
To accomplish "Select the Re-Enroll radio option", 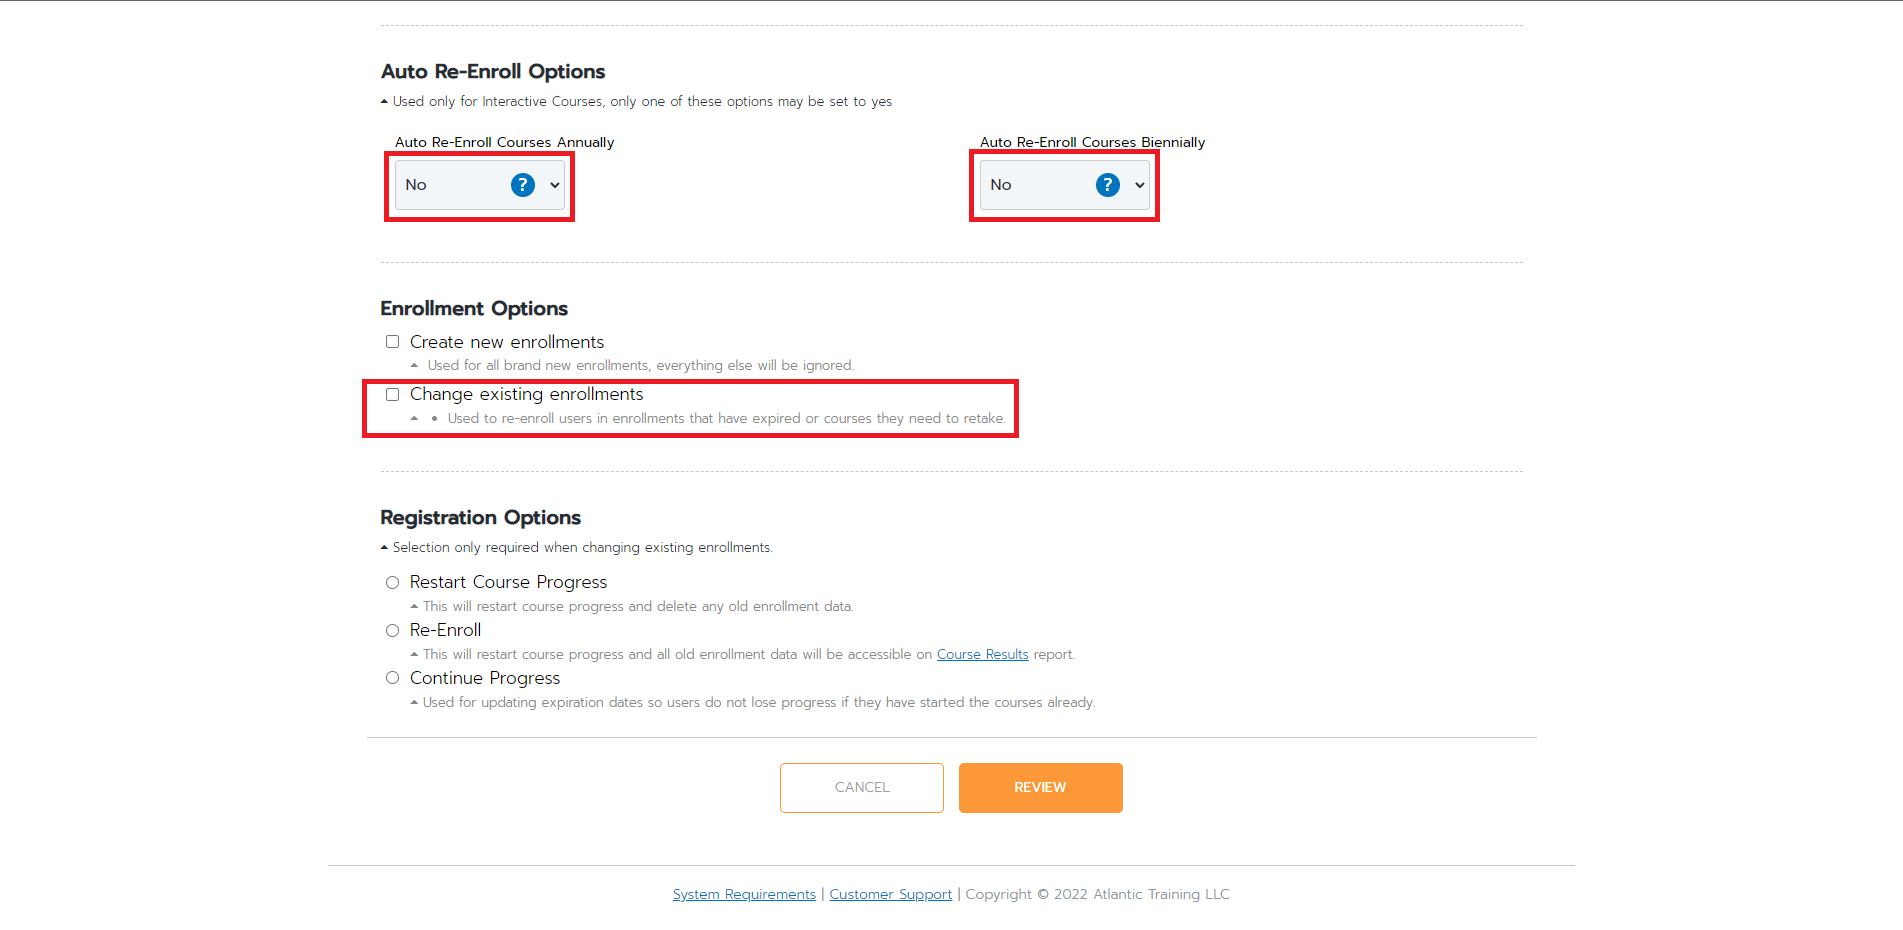I will click(392, 630).
